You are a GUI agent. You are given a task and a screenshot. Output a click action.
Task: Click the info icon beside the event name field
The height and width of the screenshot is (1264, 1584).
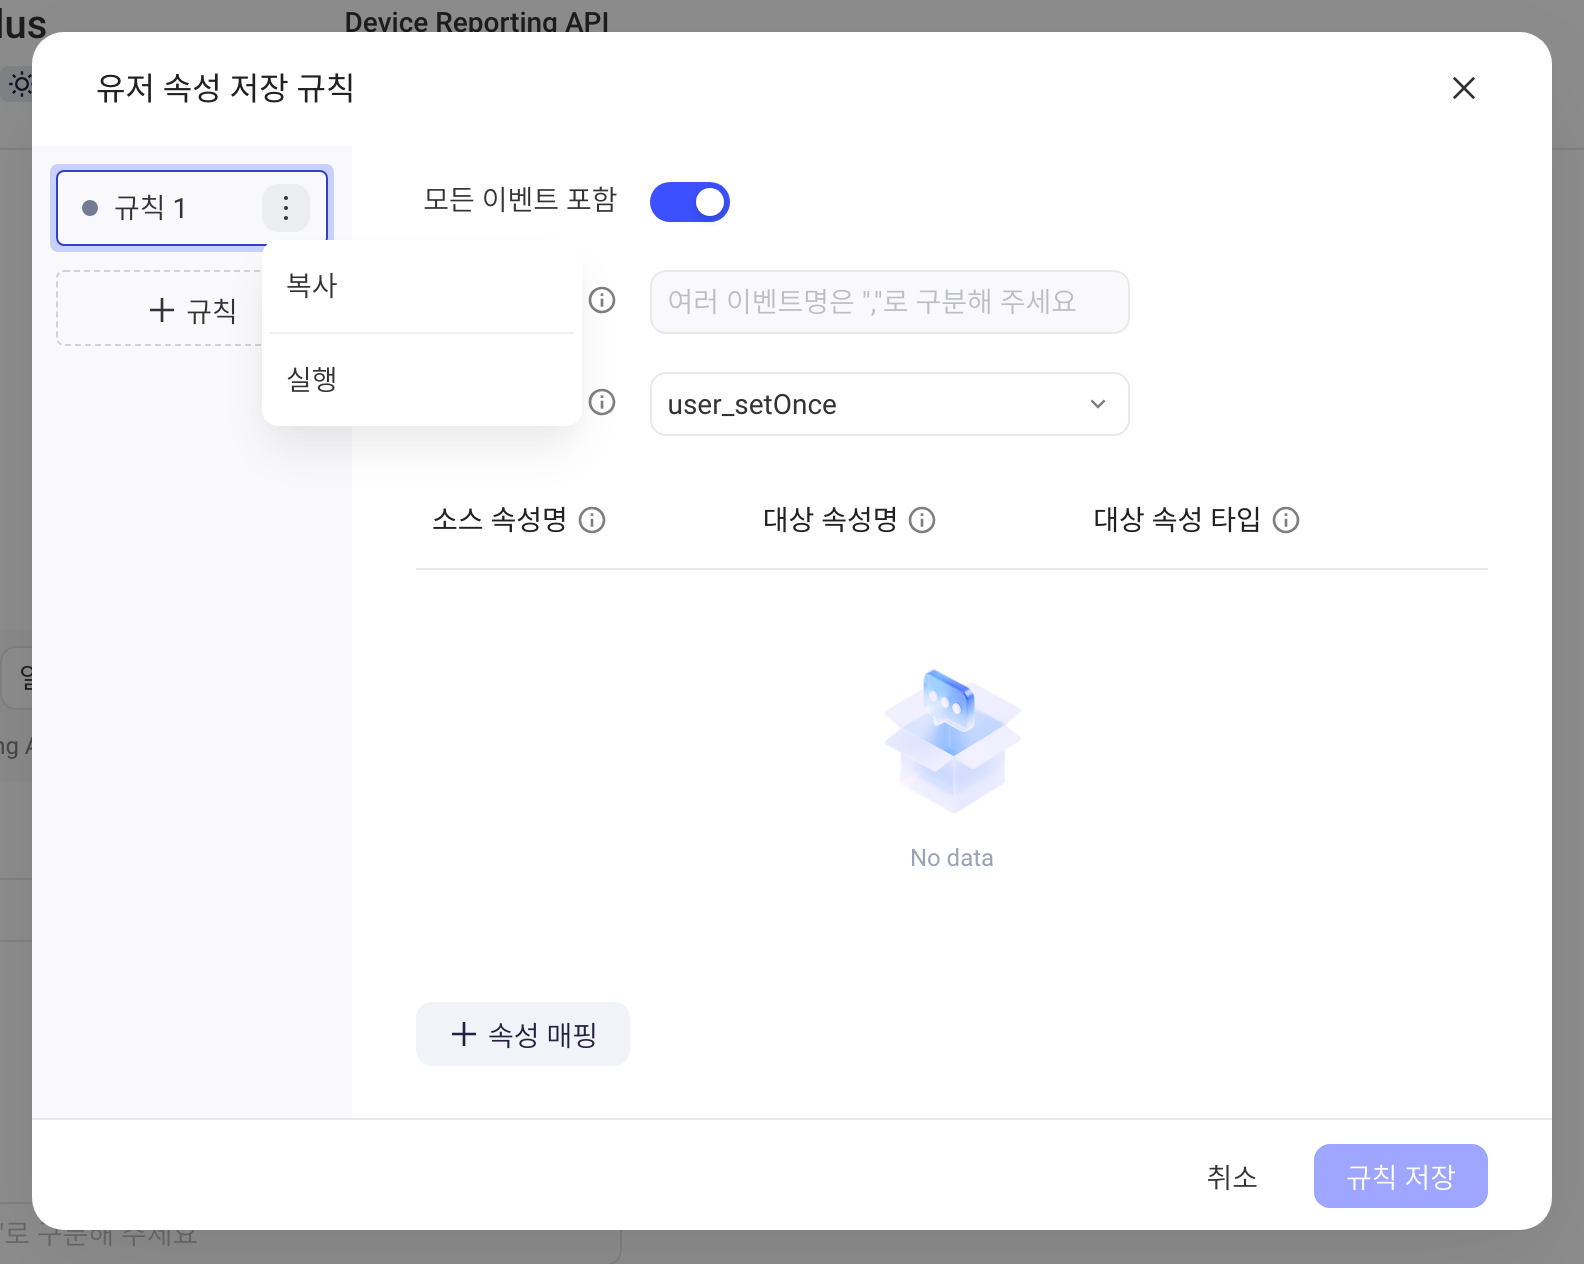[602, 300]
